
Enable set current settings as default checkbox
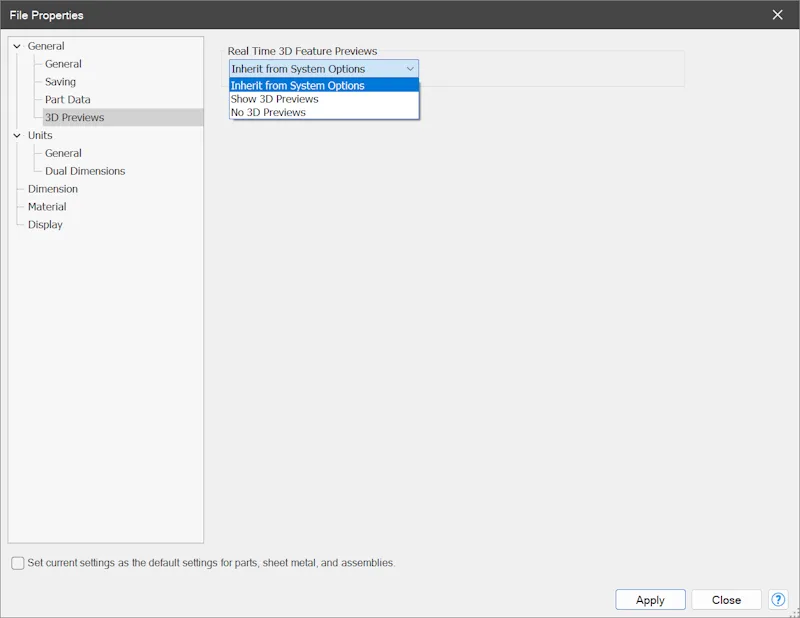pos(18,563)
